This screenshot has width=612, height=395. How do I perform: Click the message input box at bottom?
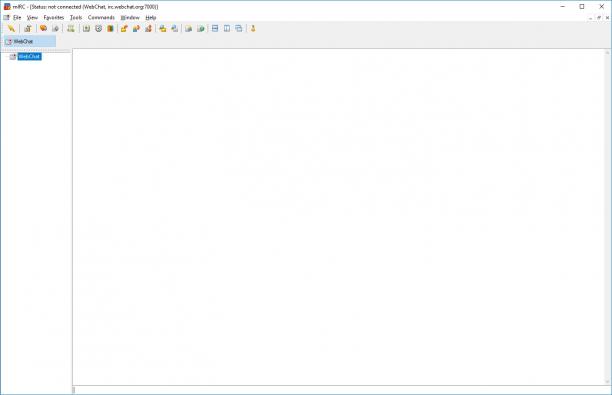coord(342,390)
